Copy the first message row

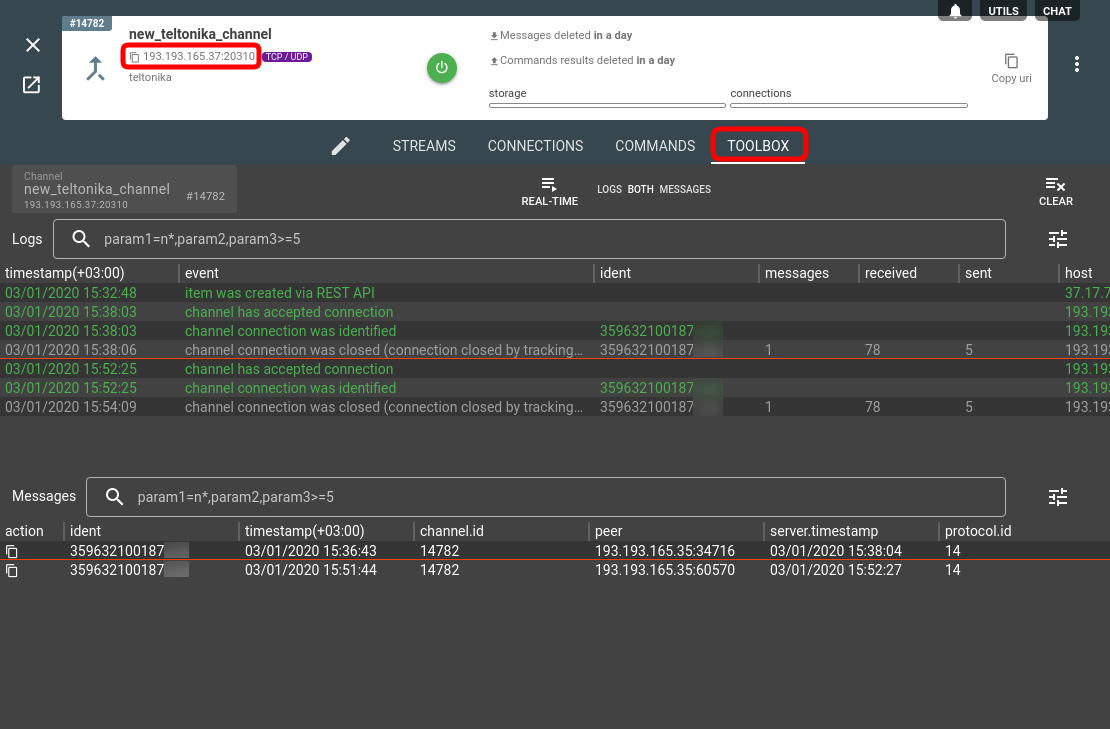pyautogui.click(x=12, y=551)
